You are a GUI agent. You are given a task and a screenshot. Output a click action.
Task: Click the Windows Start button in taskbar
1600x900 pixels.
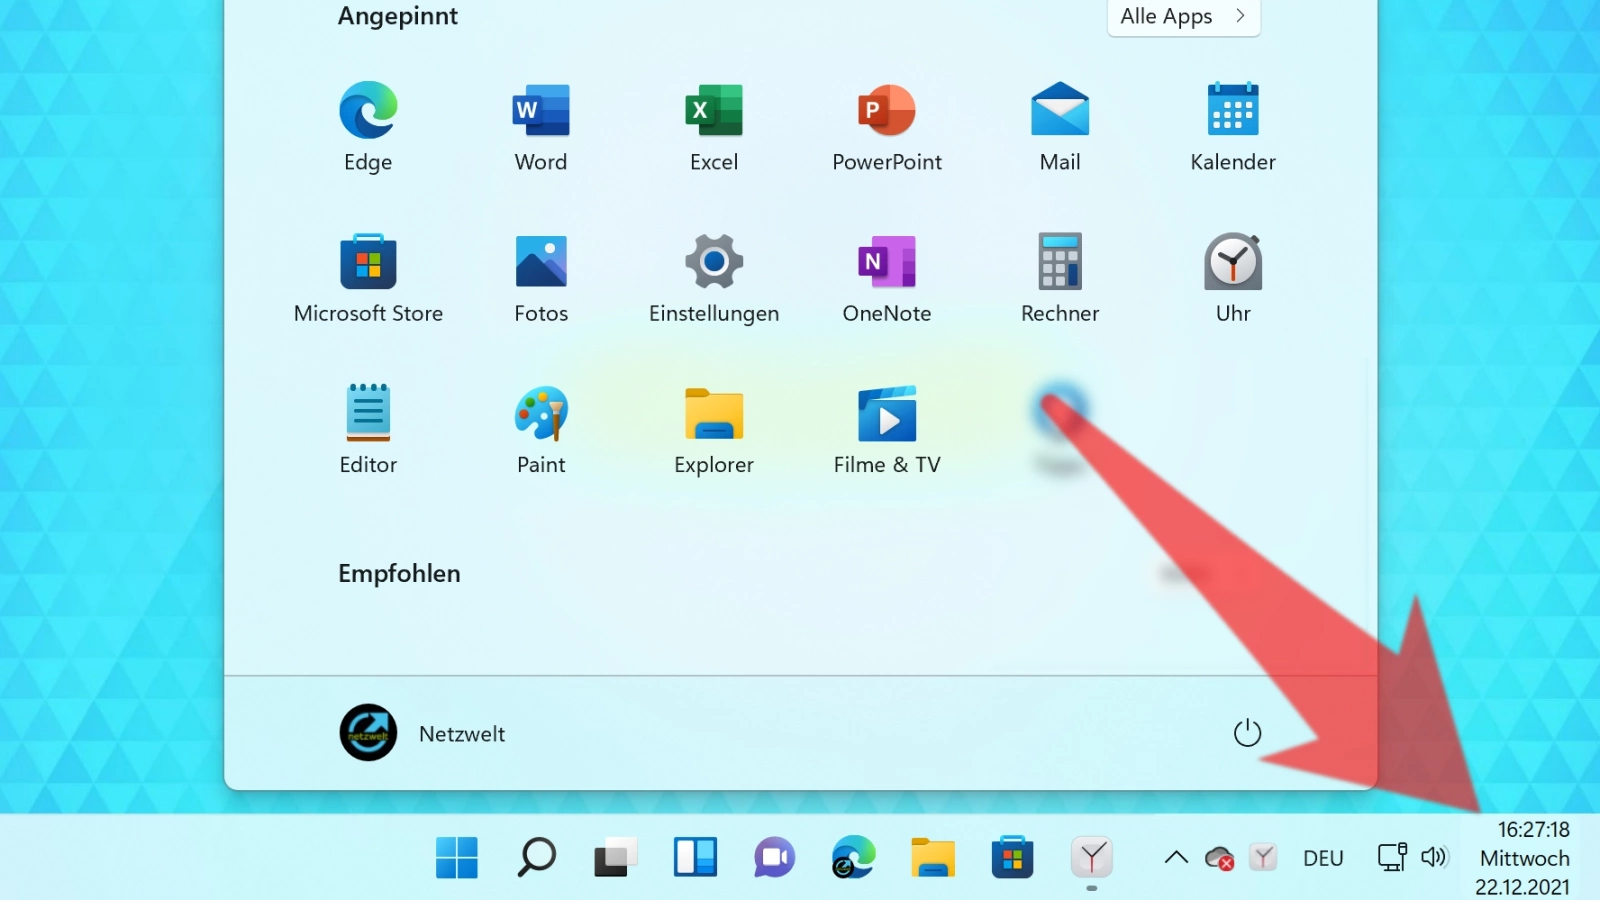(x=457, y=858)
